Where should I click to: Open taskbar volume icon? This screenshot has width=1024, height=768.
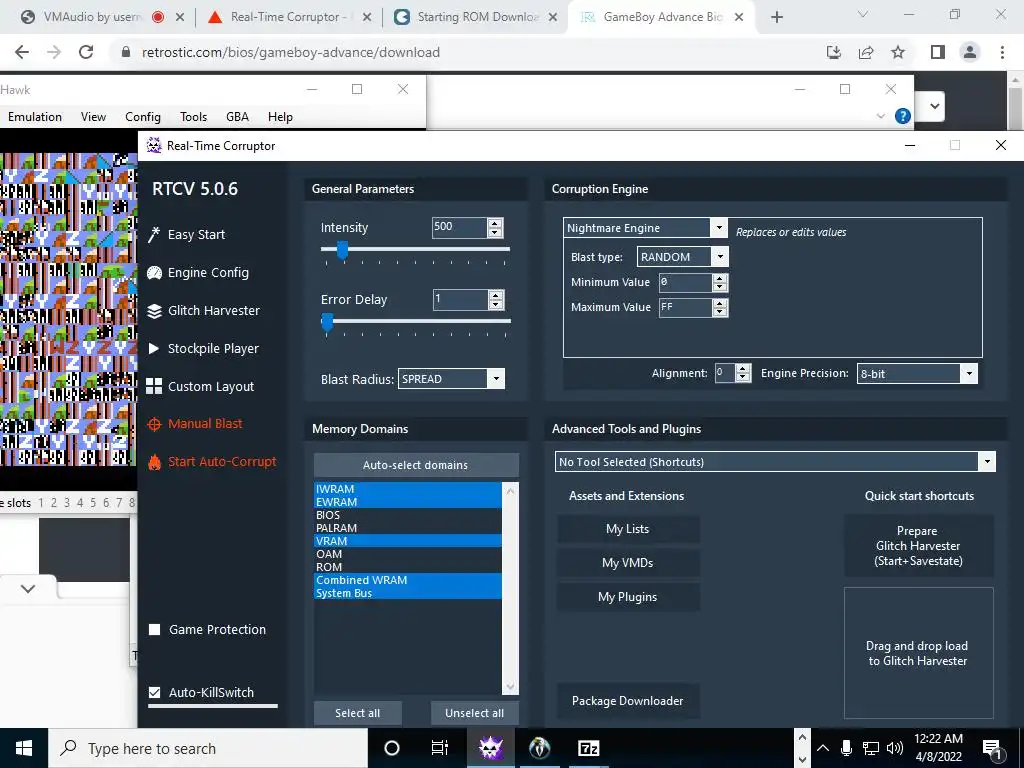895,748
